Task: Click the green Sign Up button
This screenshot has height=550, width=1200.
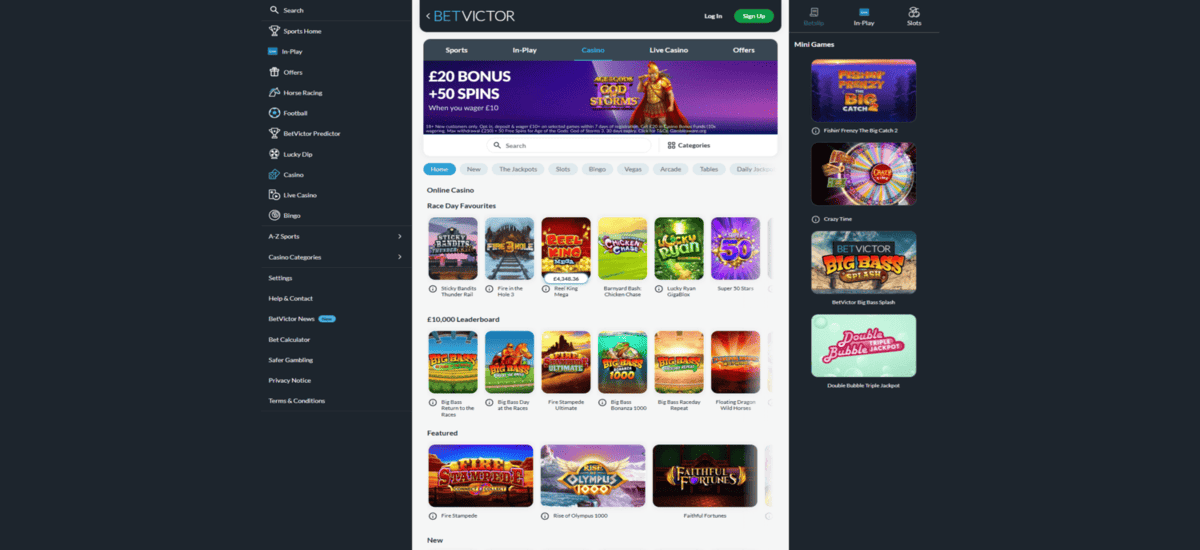Action: pyautogui.click(x=754, y=16)
